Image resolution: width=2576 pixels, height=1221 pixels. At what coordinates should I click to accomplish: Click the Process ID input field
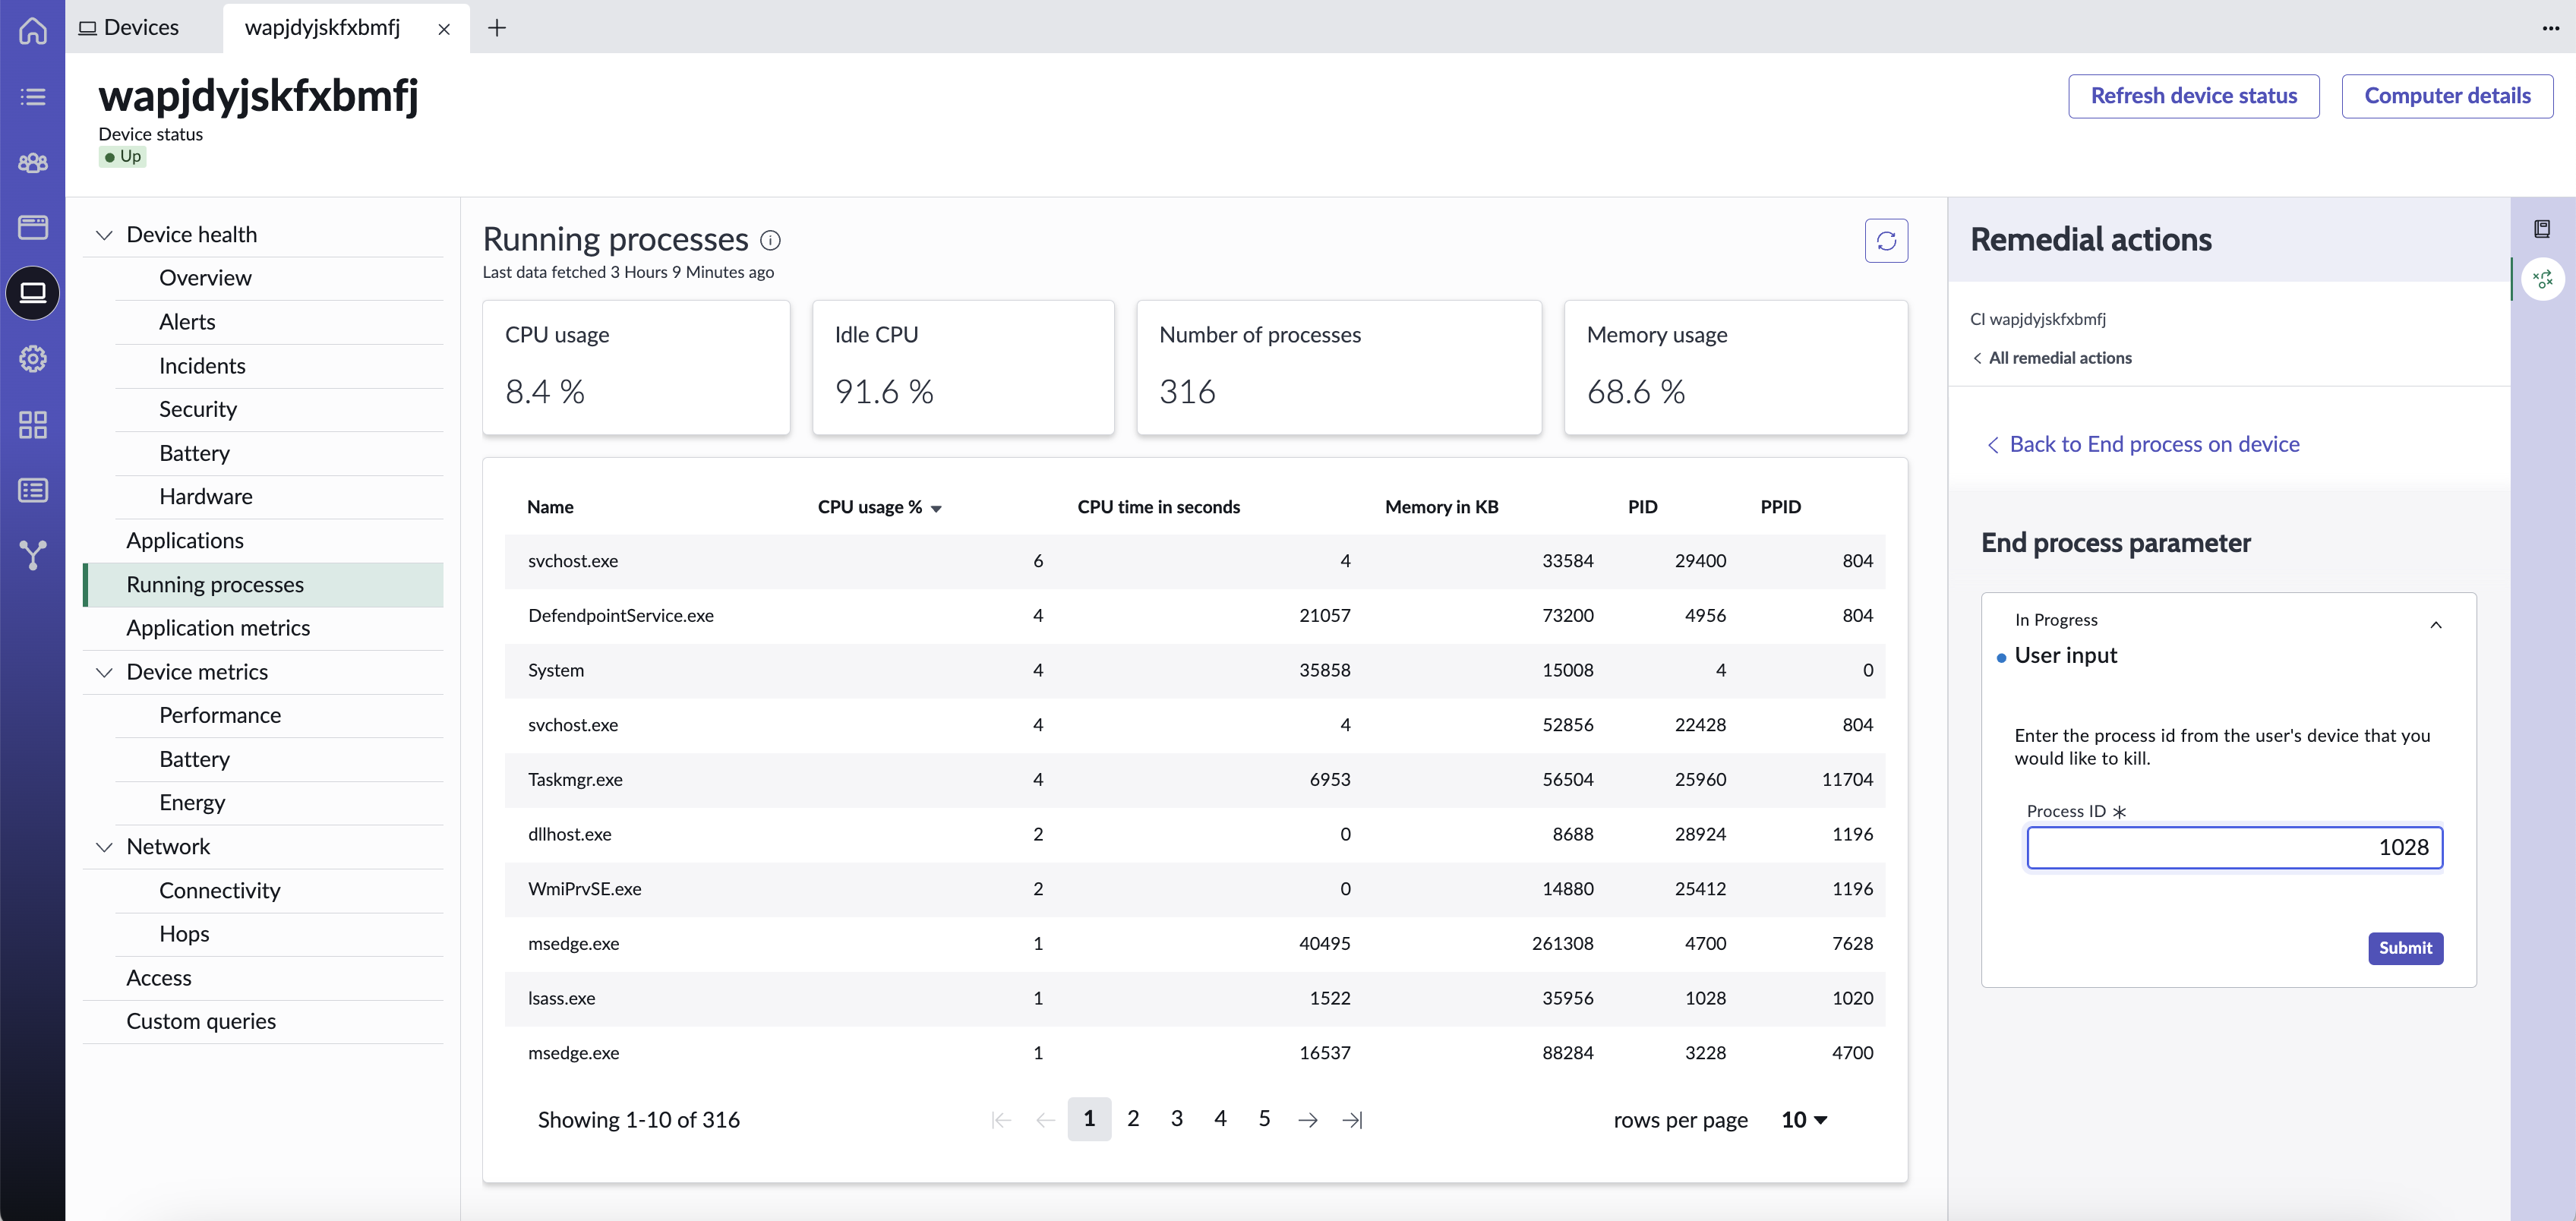[x=2235, y=848]
